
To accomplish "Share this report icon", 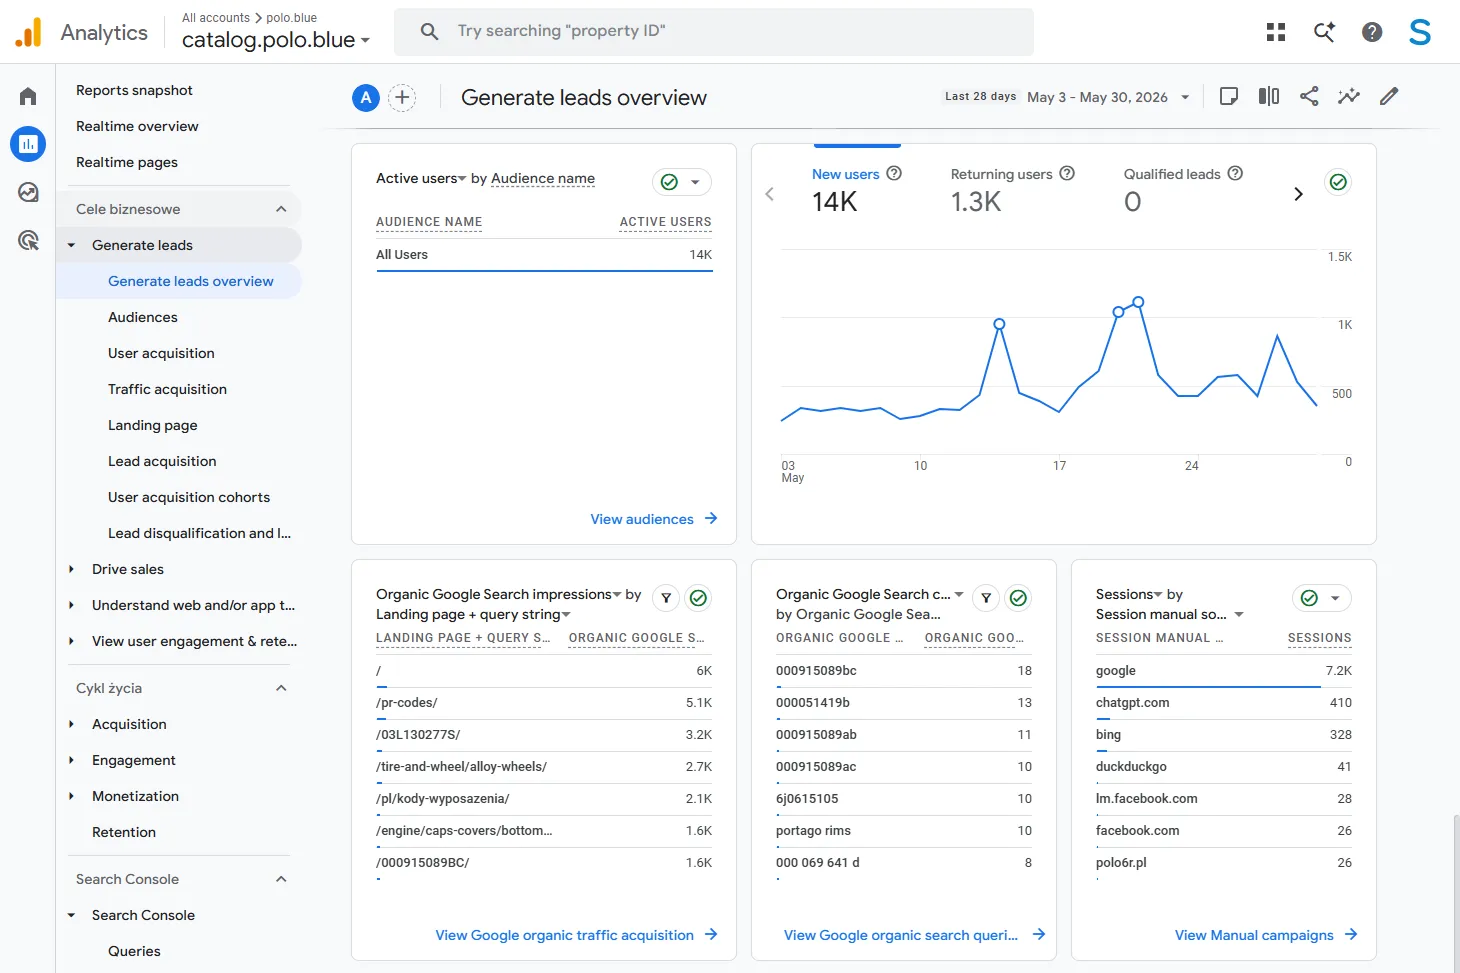I will [1309, 96].
